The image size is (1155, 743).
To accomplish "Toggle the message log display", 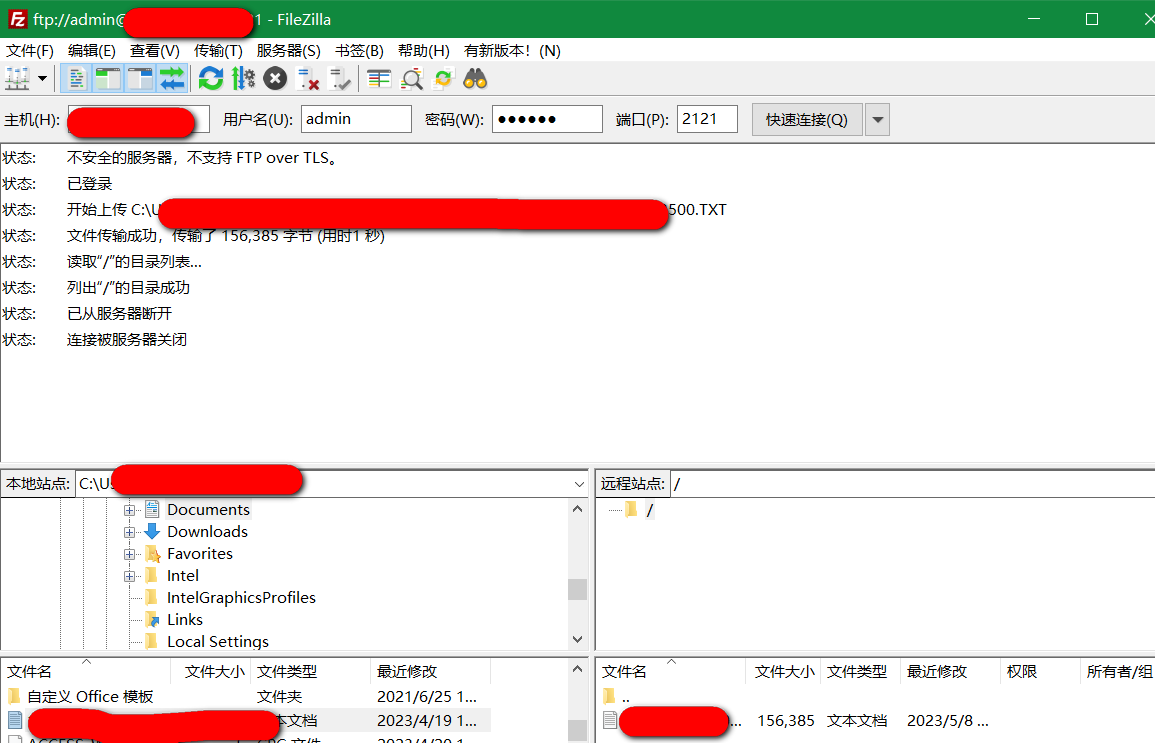I will coord(76,79).
